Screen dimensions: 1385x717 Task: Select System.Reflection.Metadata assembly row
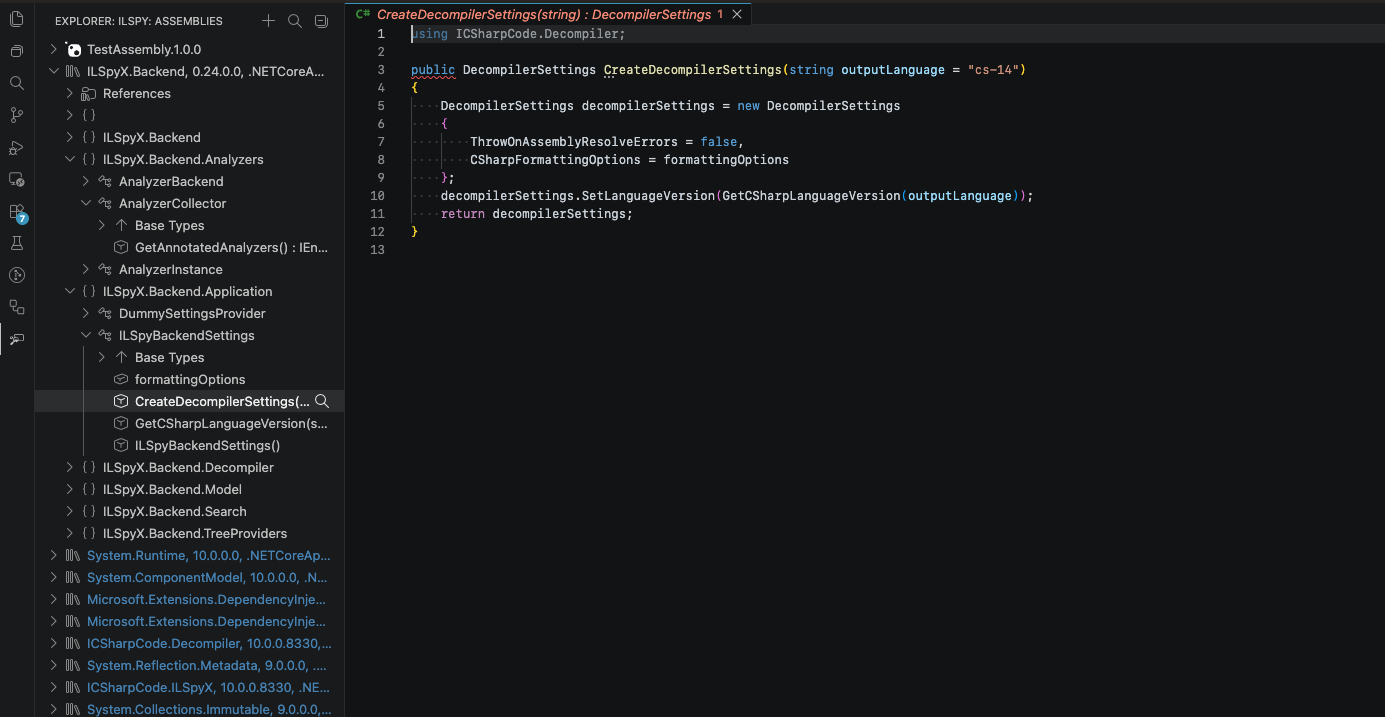tap(189, 665)
